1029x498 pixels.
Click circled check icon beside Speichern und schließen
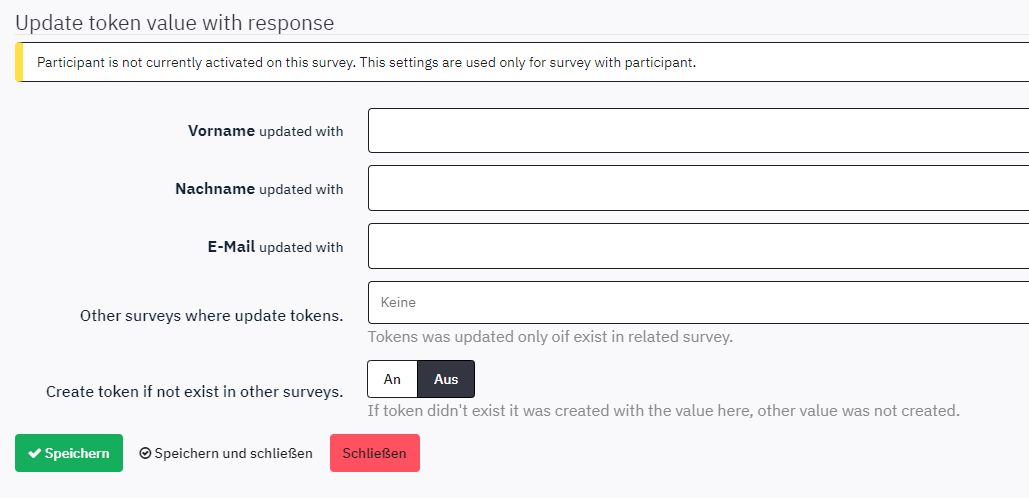click(x=145, y=454)
